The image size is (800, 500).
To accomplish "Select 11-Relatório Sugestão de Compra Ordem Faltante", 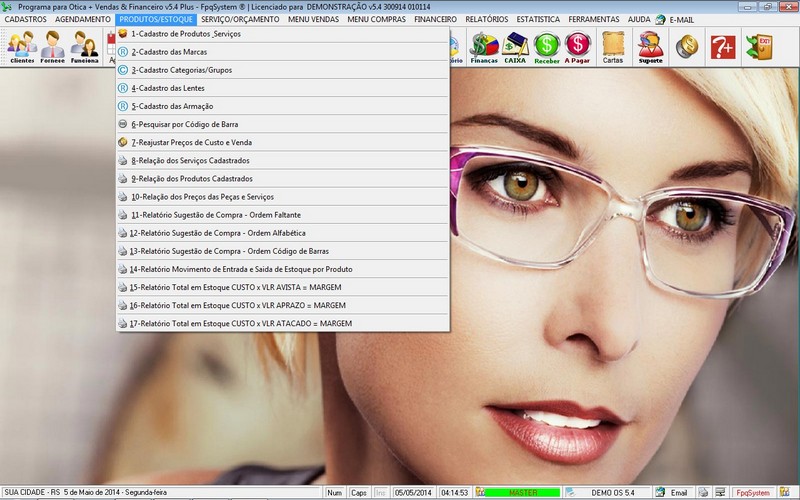I will pos(283,215).
